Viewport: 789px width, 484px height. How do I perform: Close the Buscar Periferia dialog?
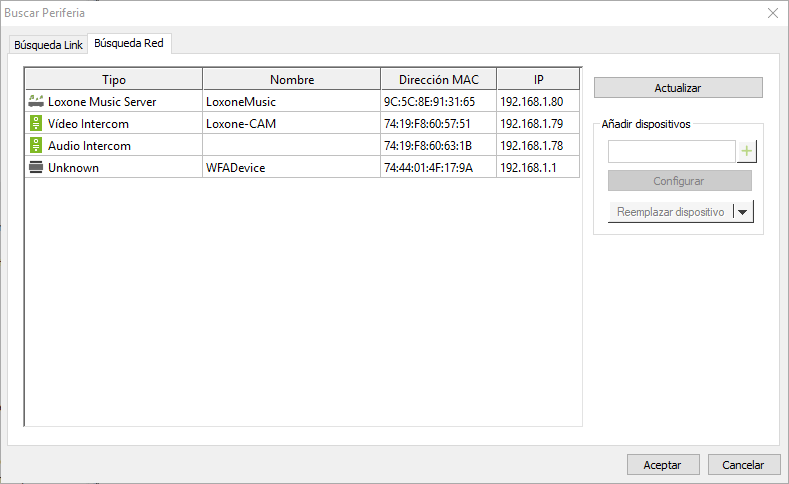(x=772, y=13)
